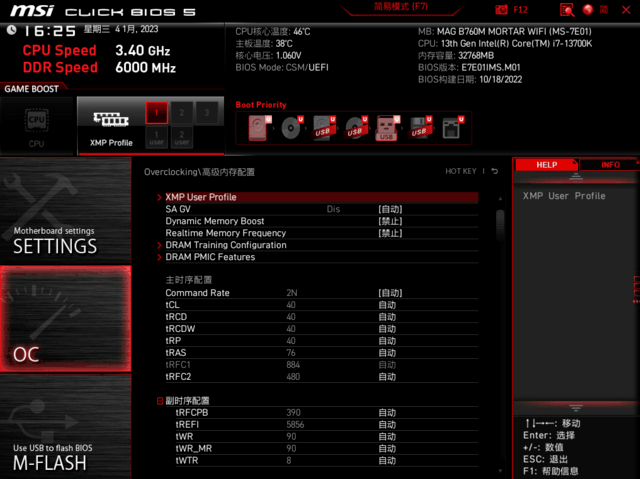Open the BIOS search magnifier icon

[x=567, y=9]
